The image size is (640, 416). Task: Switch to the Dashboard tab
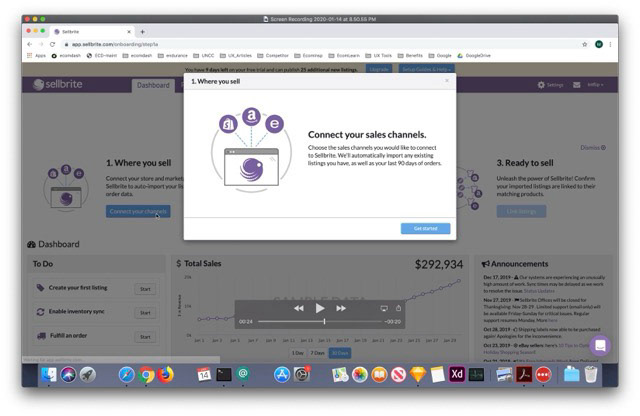153,85
